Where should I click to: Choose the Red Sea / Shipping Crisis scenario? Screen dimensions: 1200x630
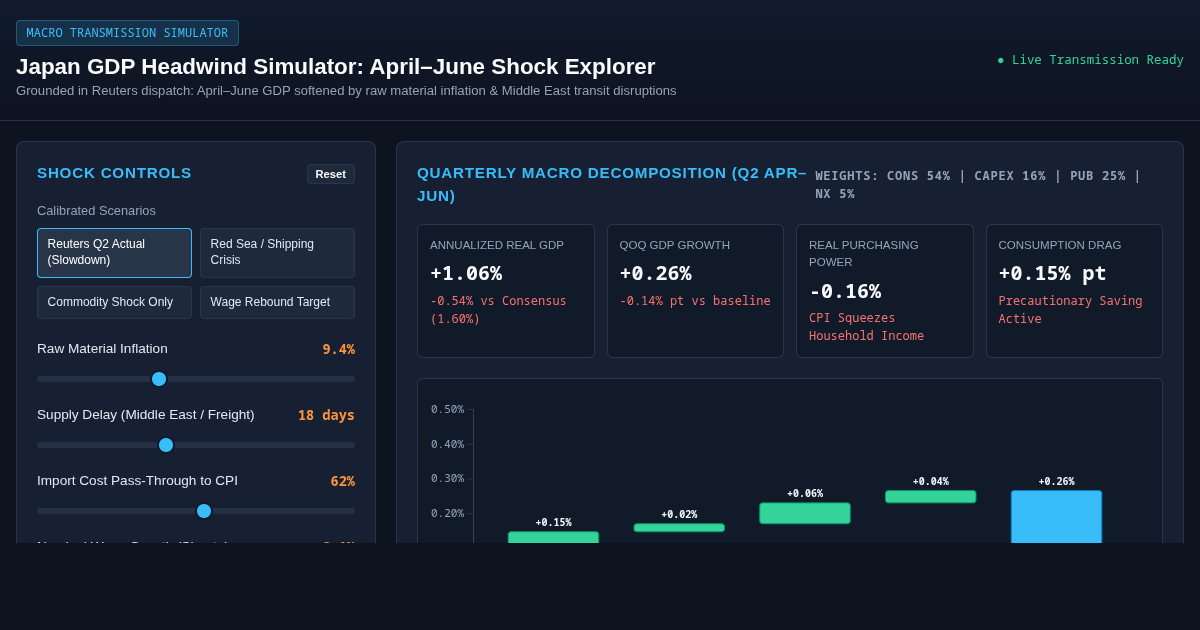tap(277, 253)
